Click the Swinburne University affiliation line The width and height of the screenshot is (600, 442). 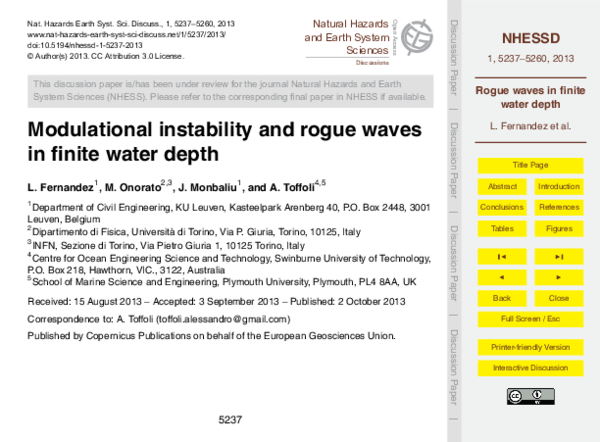click(229, 264)
